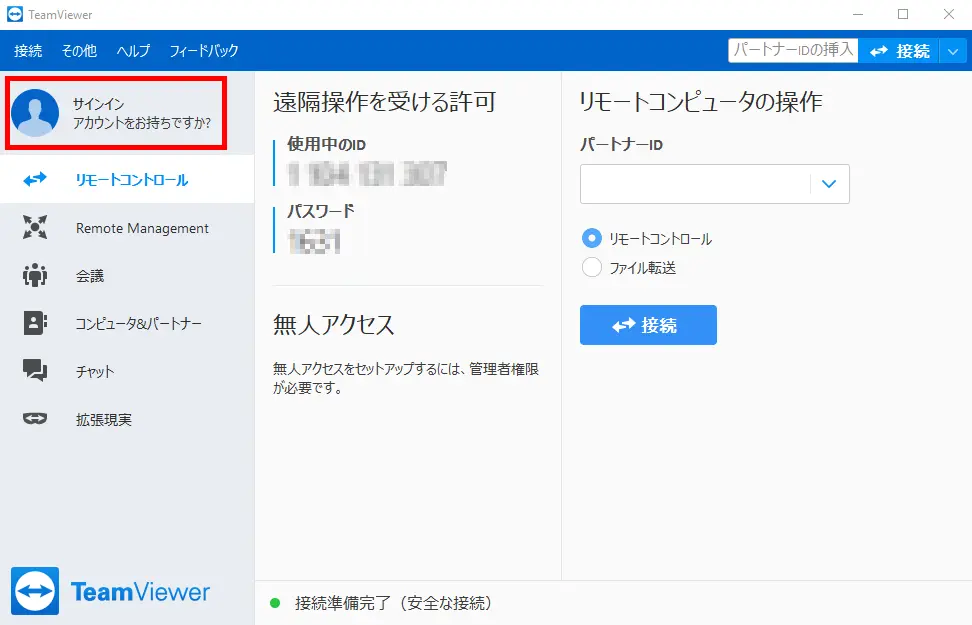This screenshot has height=625, width=972.
Task: Select the ファイル転送 radio option
Action: [x=591, y=267]
